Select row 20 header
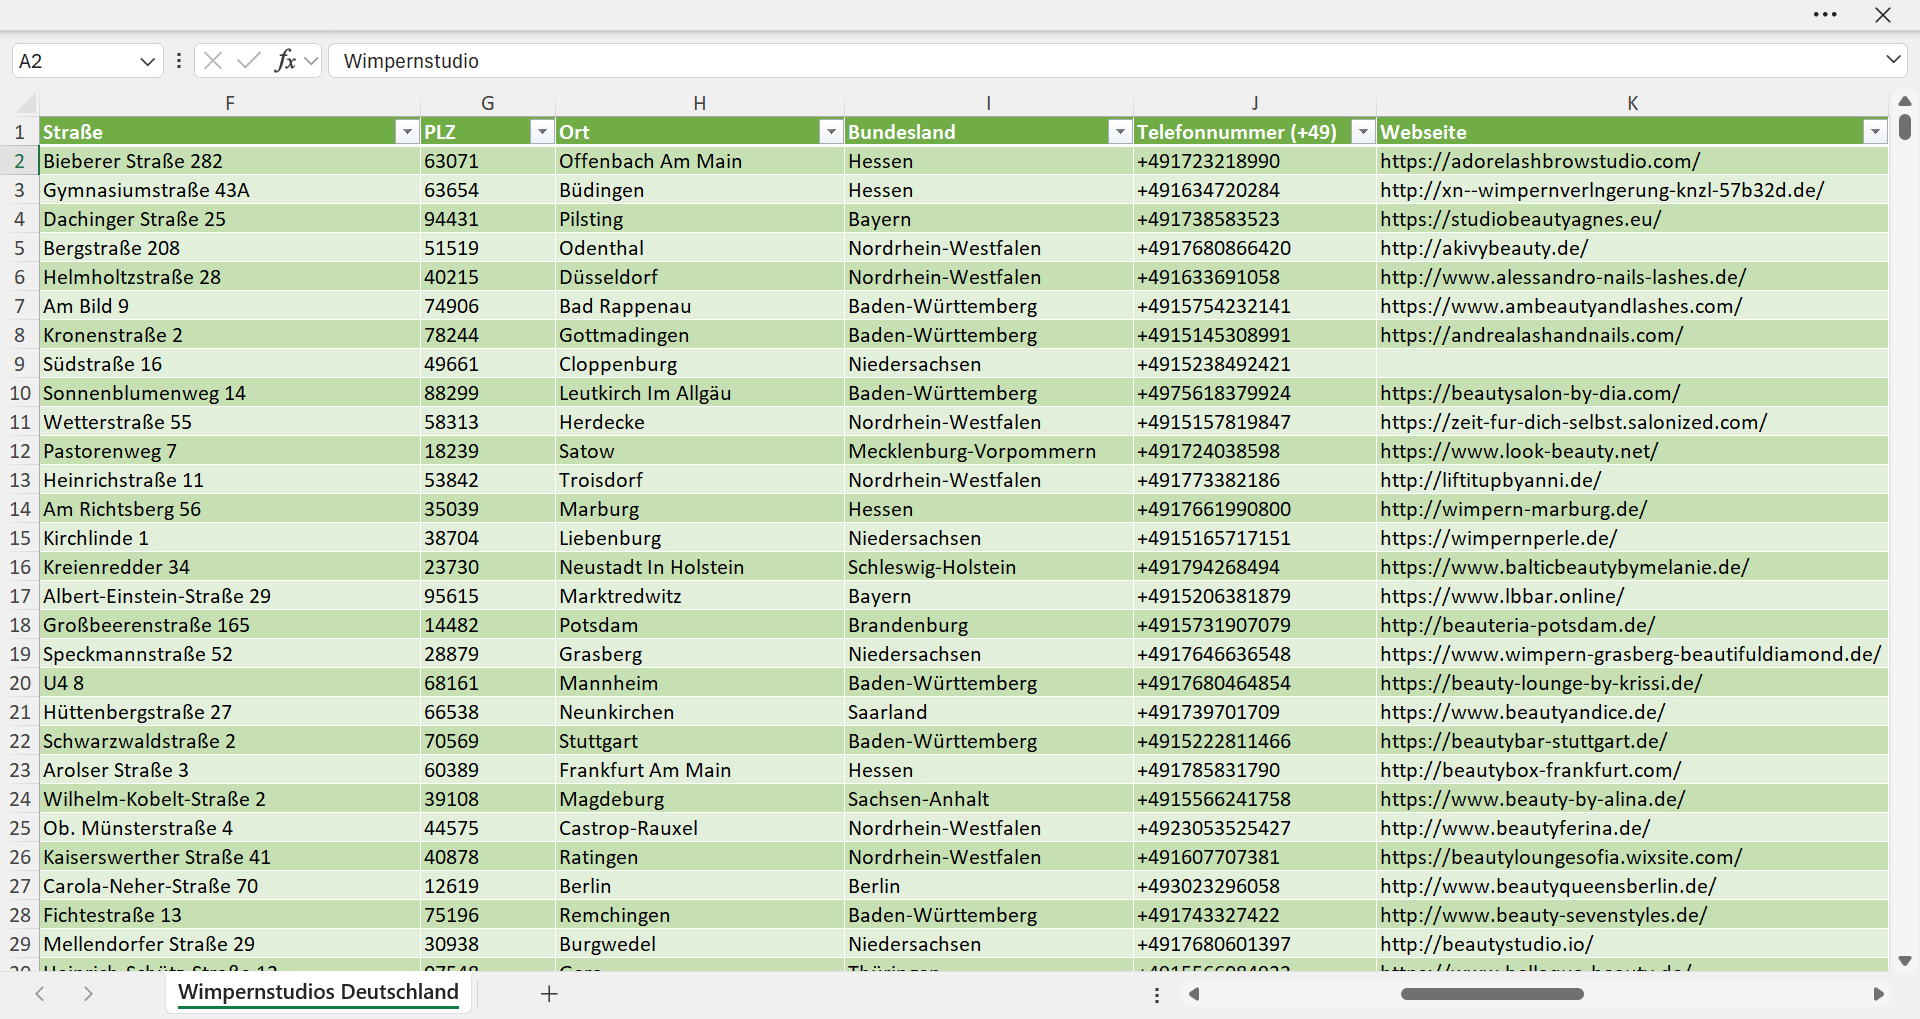 (19, 683)
